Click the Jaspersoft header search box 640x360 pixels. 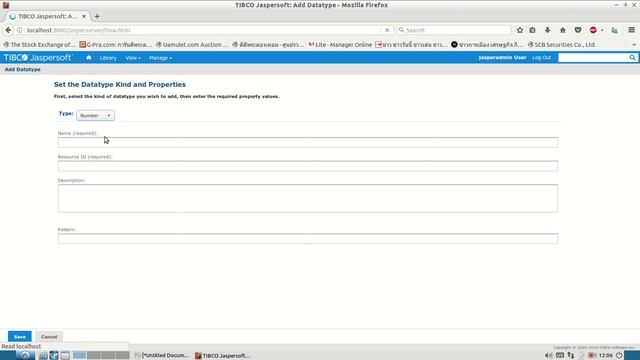(593, 58)
